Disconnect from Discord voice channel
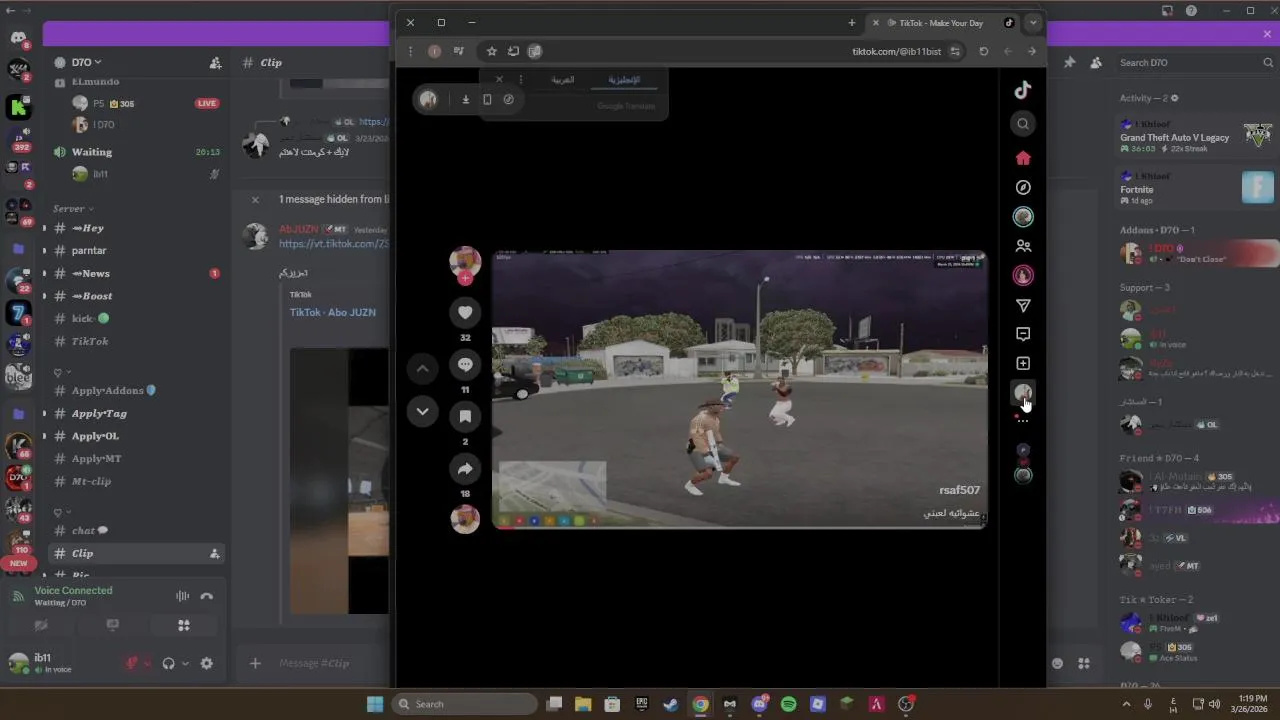This screenshot has height=720, width=1280. (207, 596)
